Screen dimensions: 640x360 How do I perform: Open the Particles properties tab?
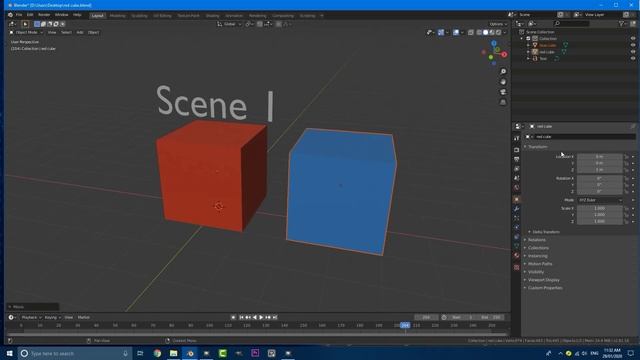point(516,218)
